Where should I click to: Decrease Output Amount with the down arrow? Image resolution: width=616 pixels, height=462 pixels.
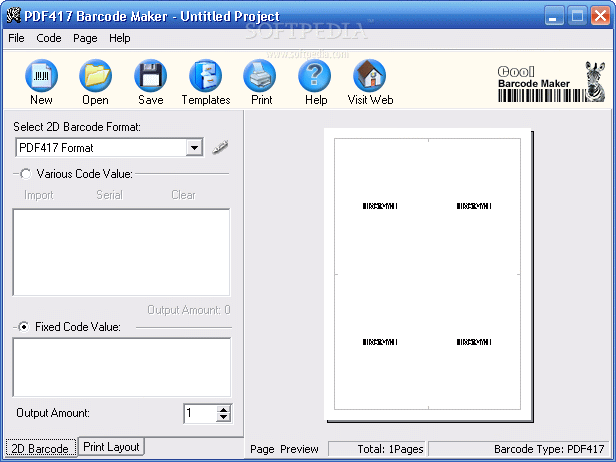click(x=224, y=418)
